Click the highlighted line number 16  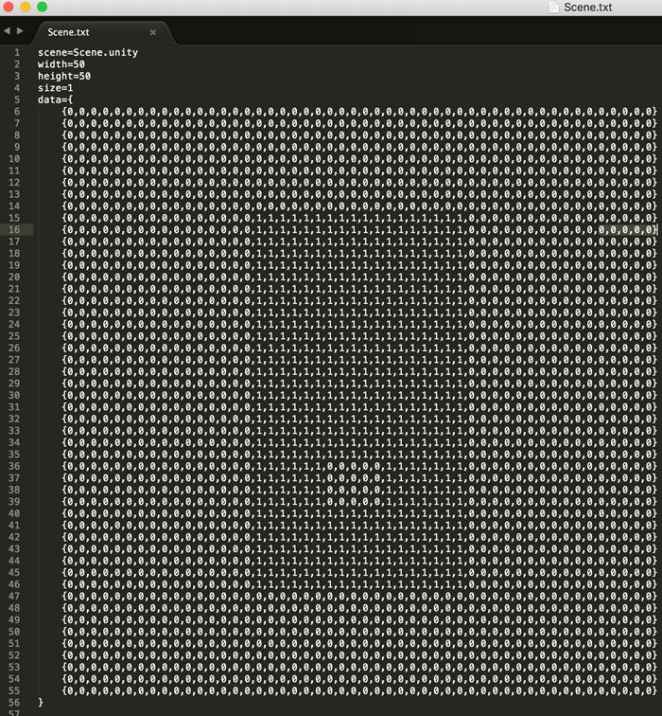(x=14, y=230)
